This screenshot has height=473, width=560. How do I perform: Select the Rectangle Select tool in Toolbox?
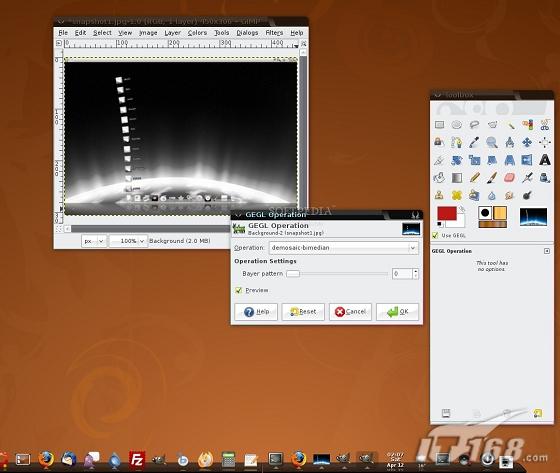(x=439, y=125)
